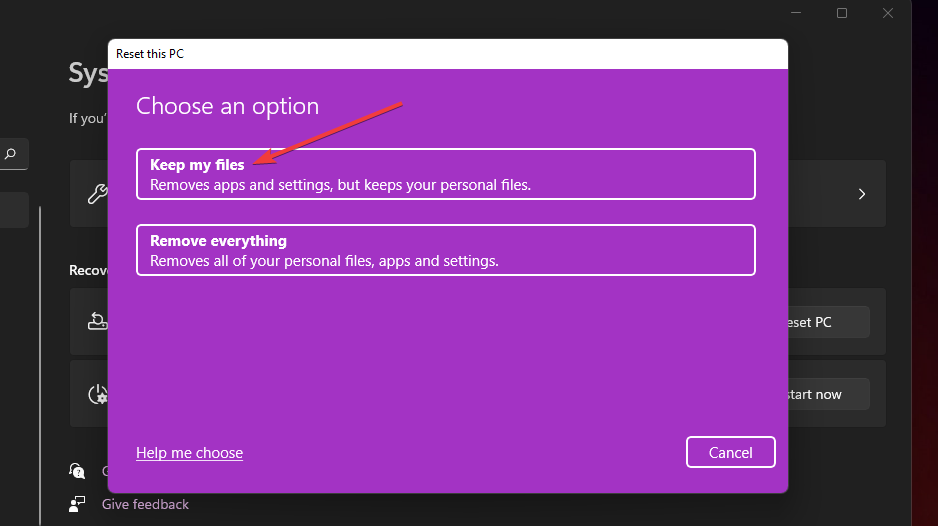Click the wrench troubleshoot icon in Settings
This screenshot has width=938, height=526.
click(x=97, y=194)
